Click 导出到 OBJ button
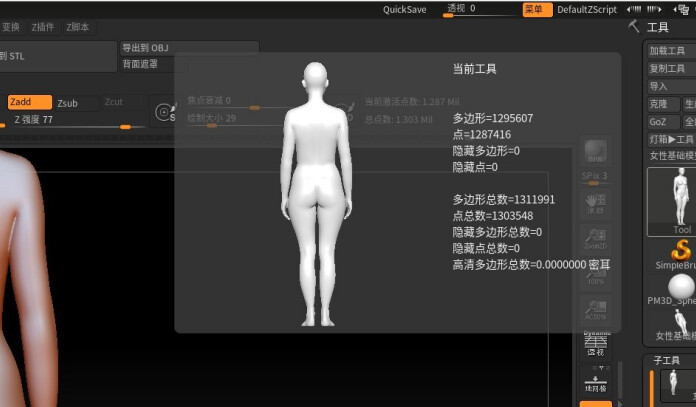The height and width of the screenshot is (407, 696). point(189,48)
